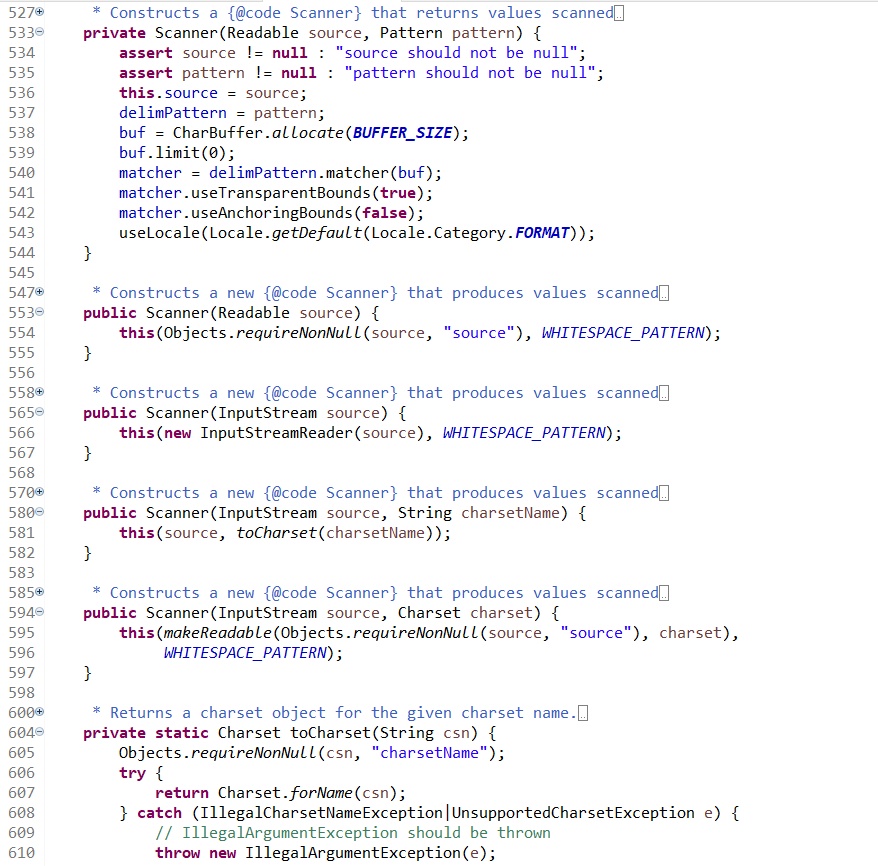Click useAnchoringBounds on line 542
Screen dimensions: 878x866
point(272,213)
